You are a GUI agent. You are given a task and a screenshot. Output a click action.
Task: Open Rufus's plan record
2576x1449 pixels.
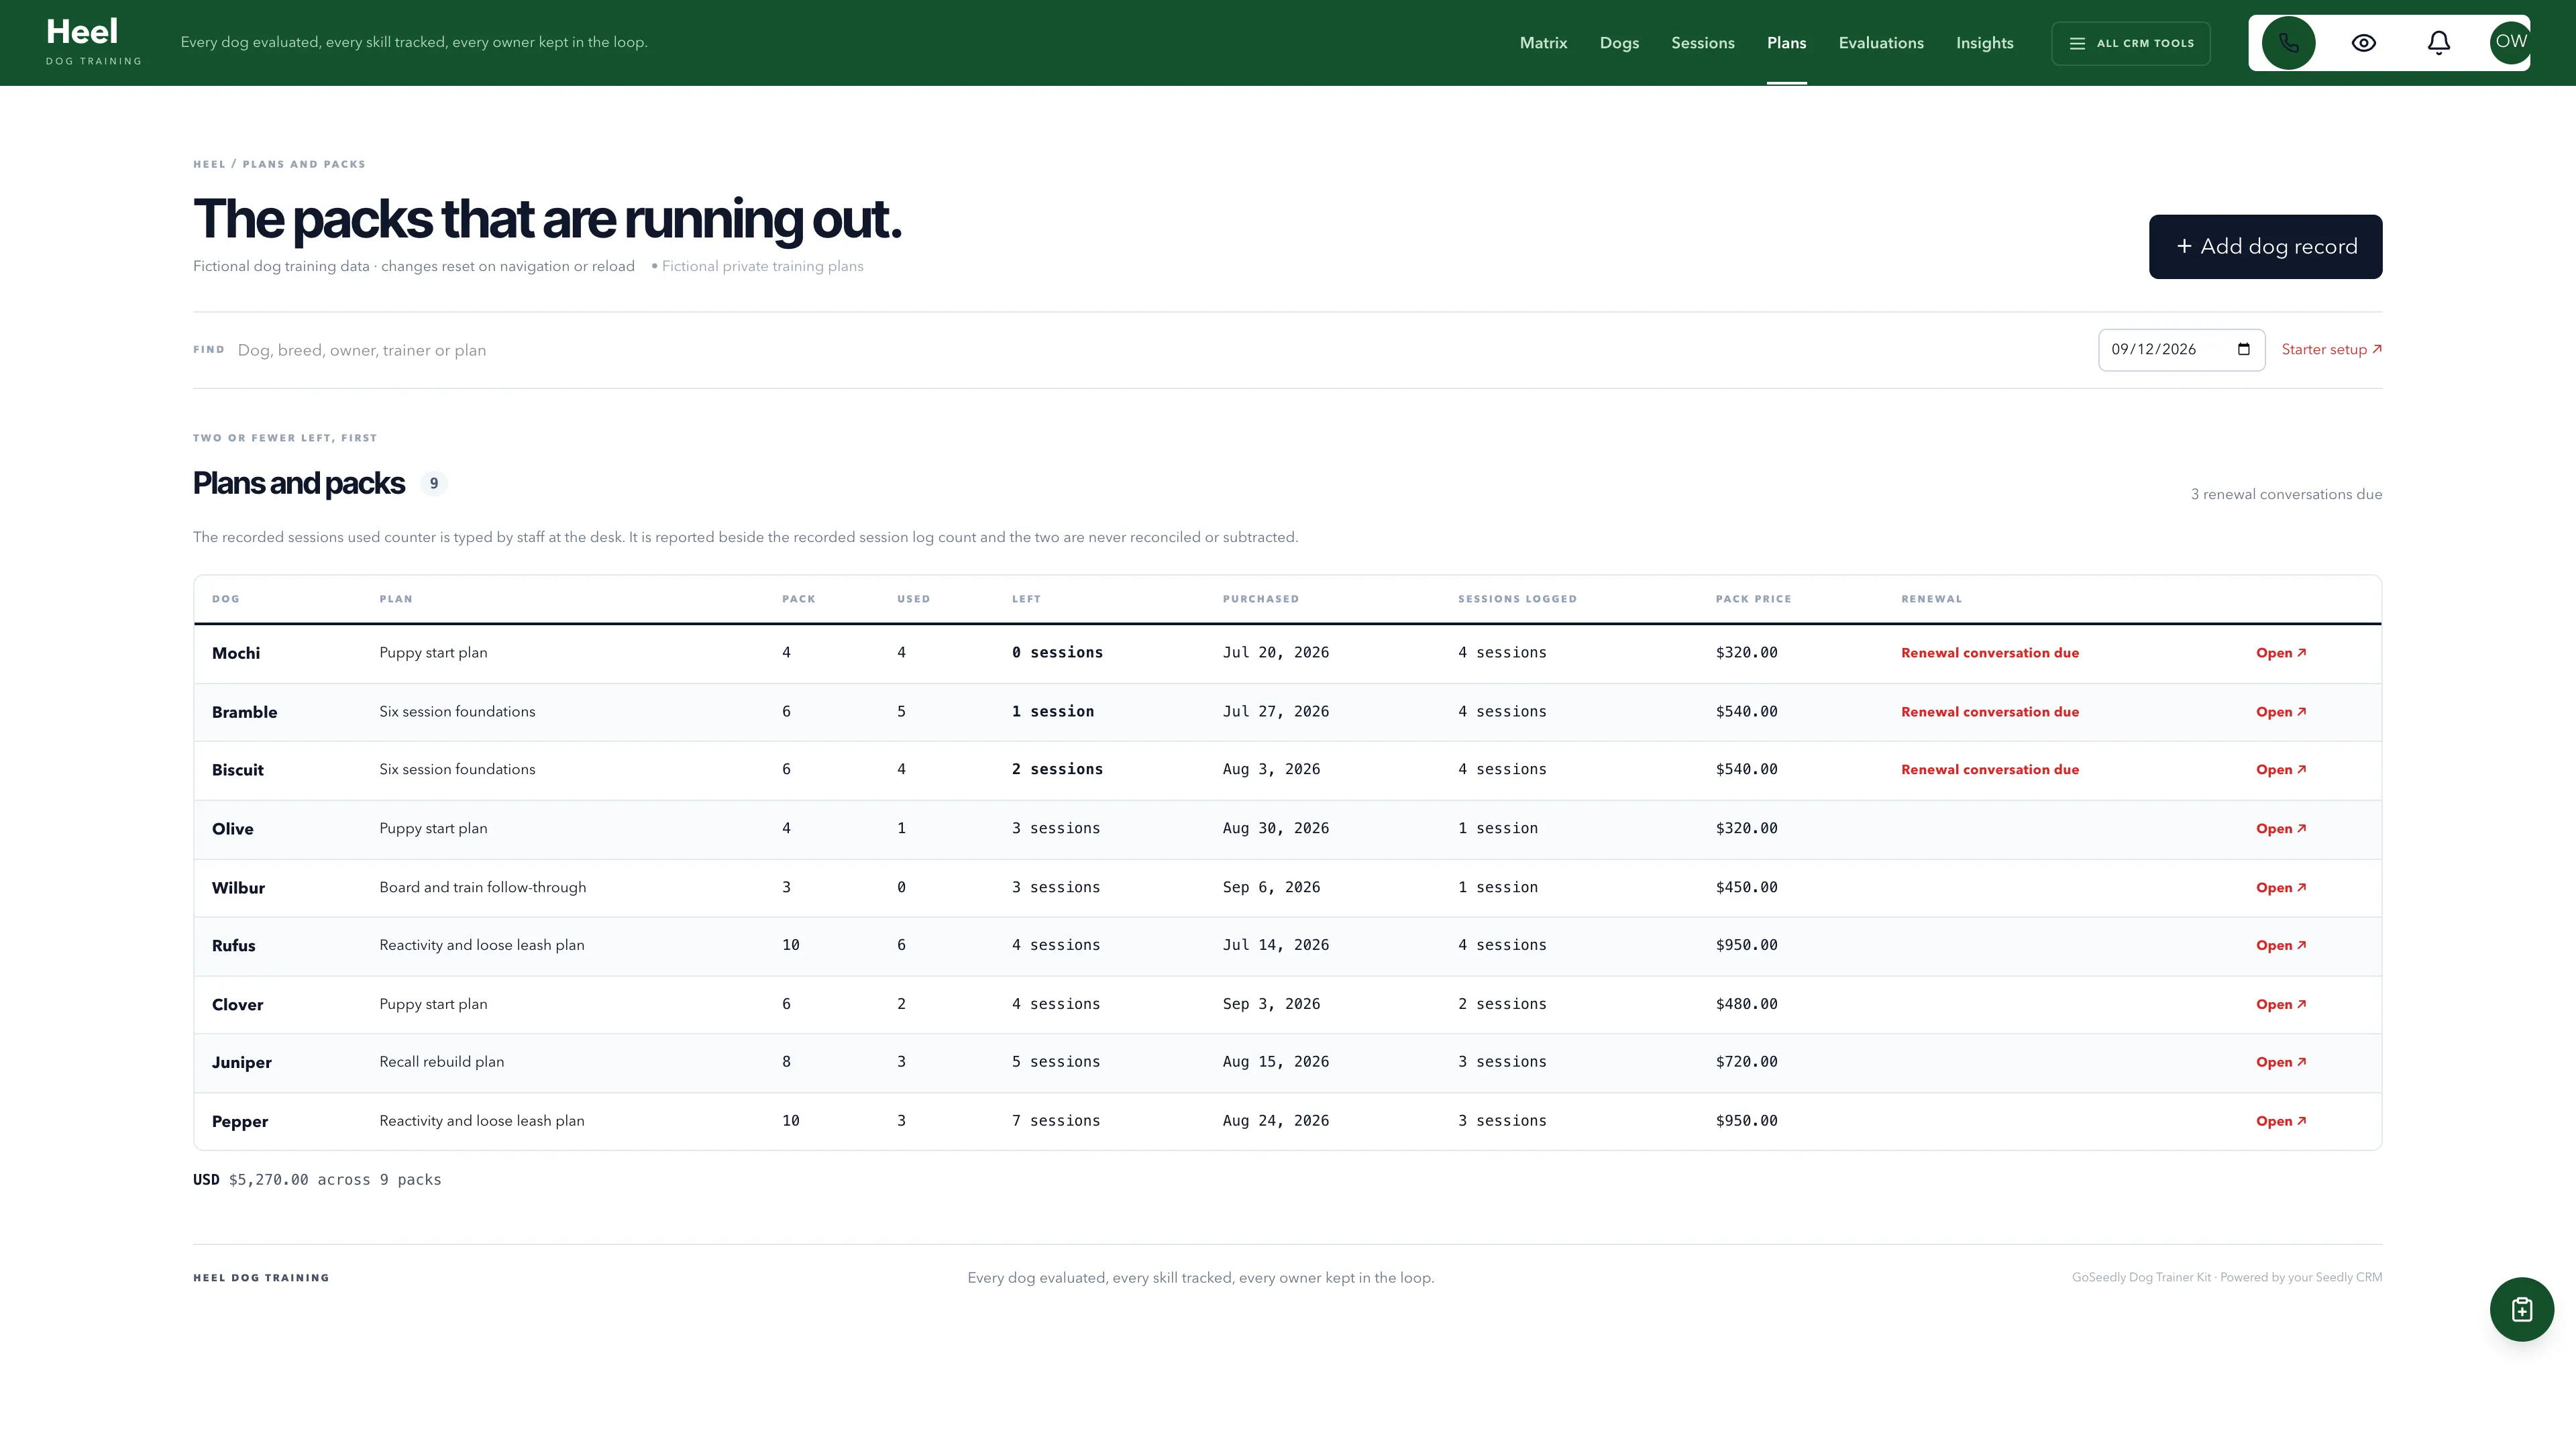point(2280,945)
